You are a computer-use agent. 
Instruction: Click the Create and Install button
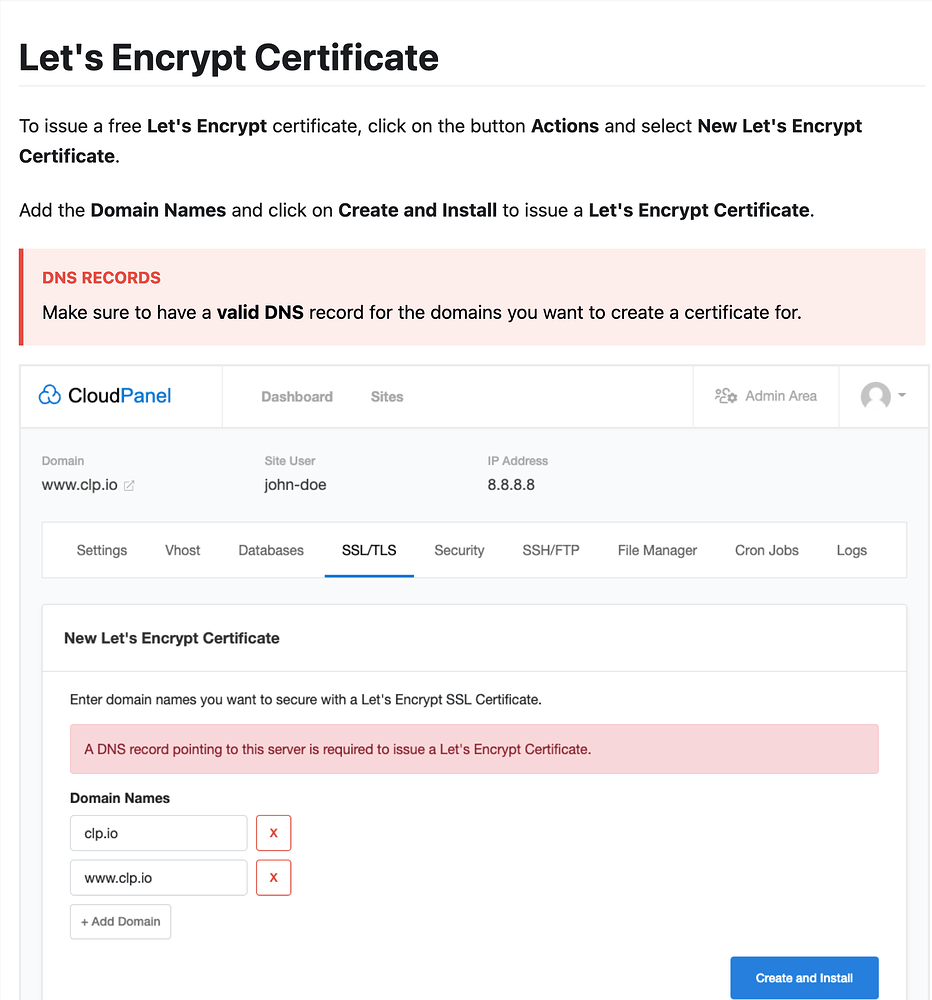(804, 978)
